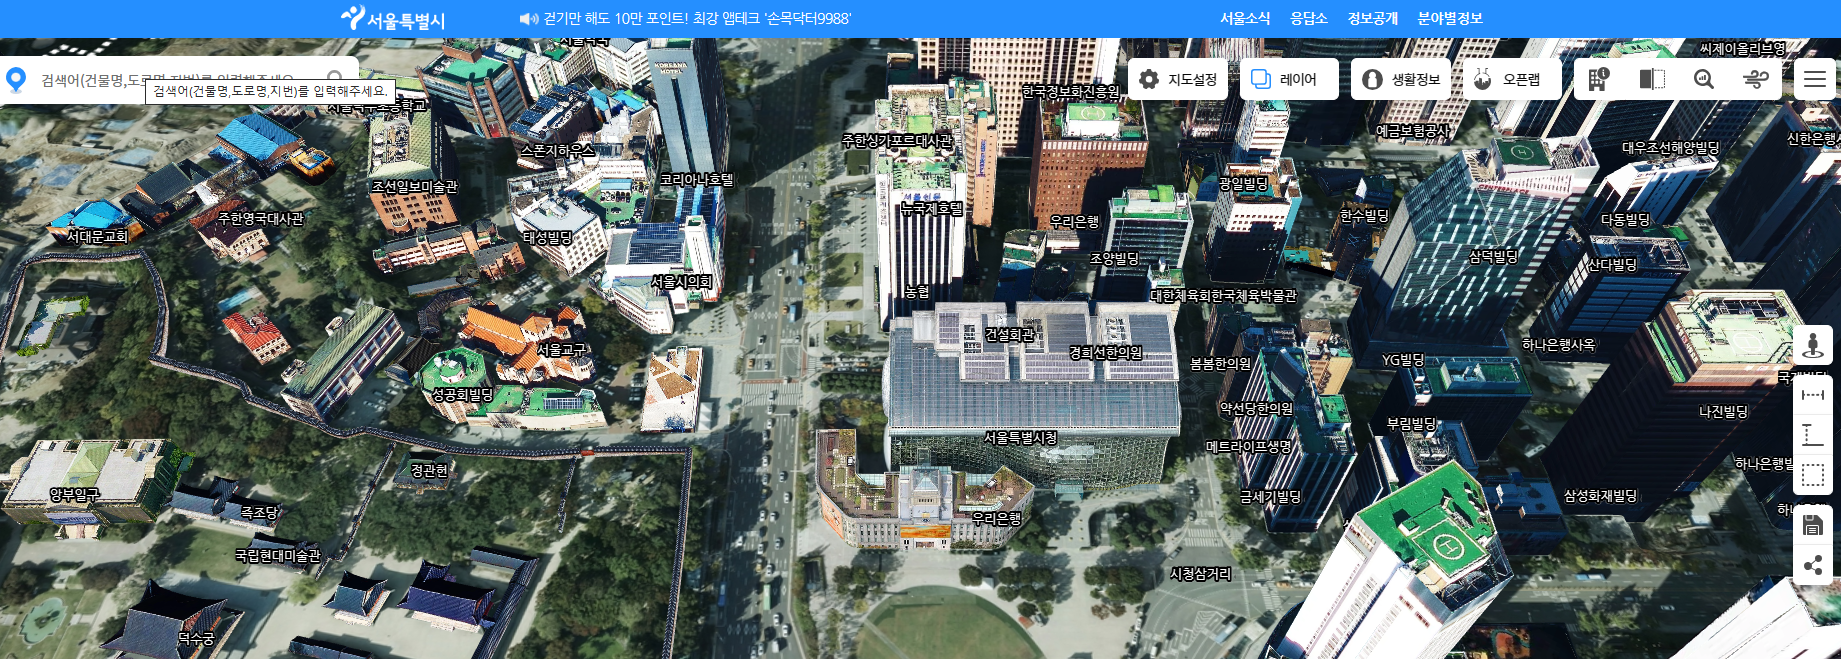Select the dashed square area tool

click(x=1812, y=475)
